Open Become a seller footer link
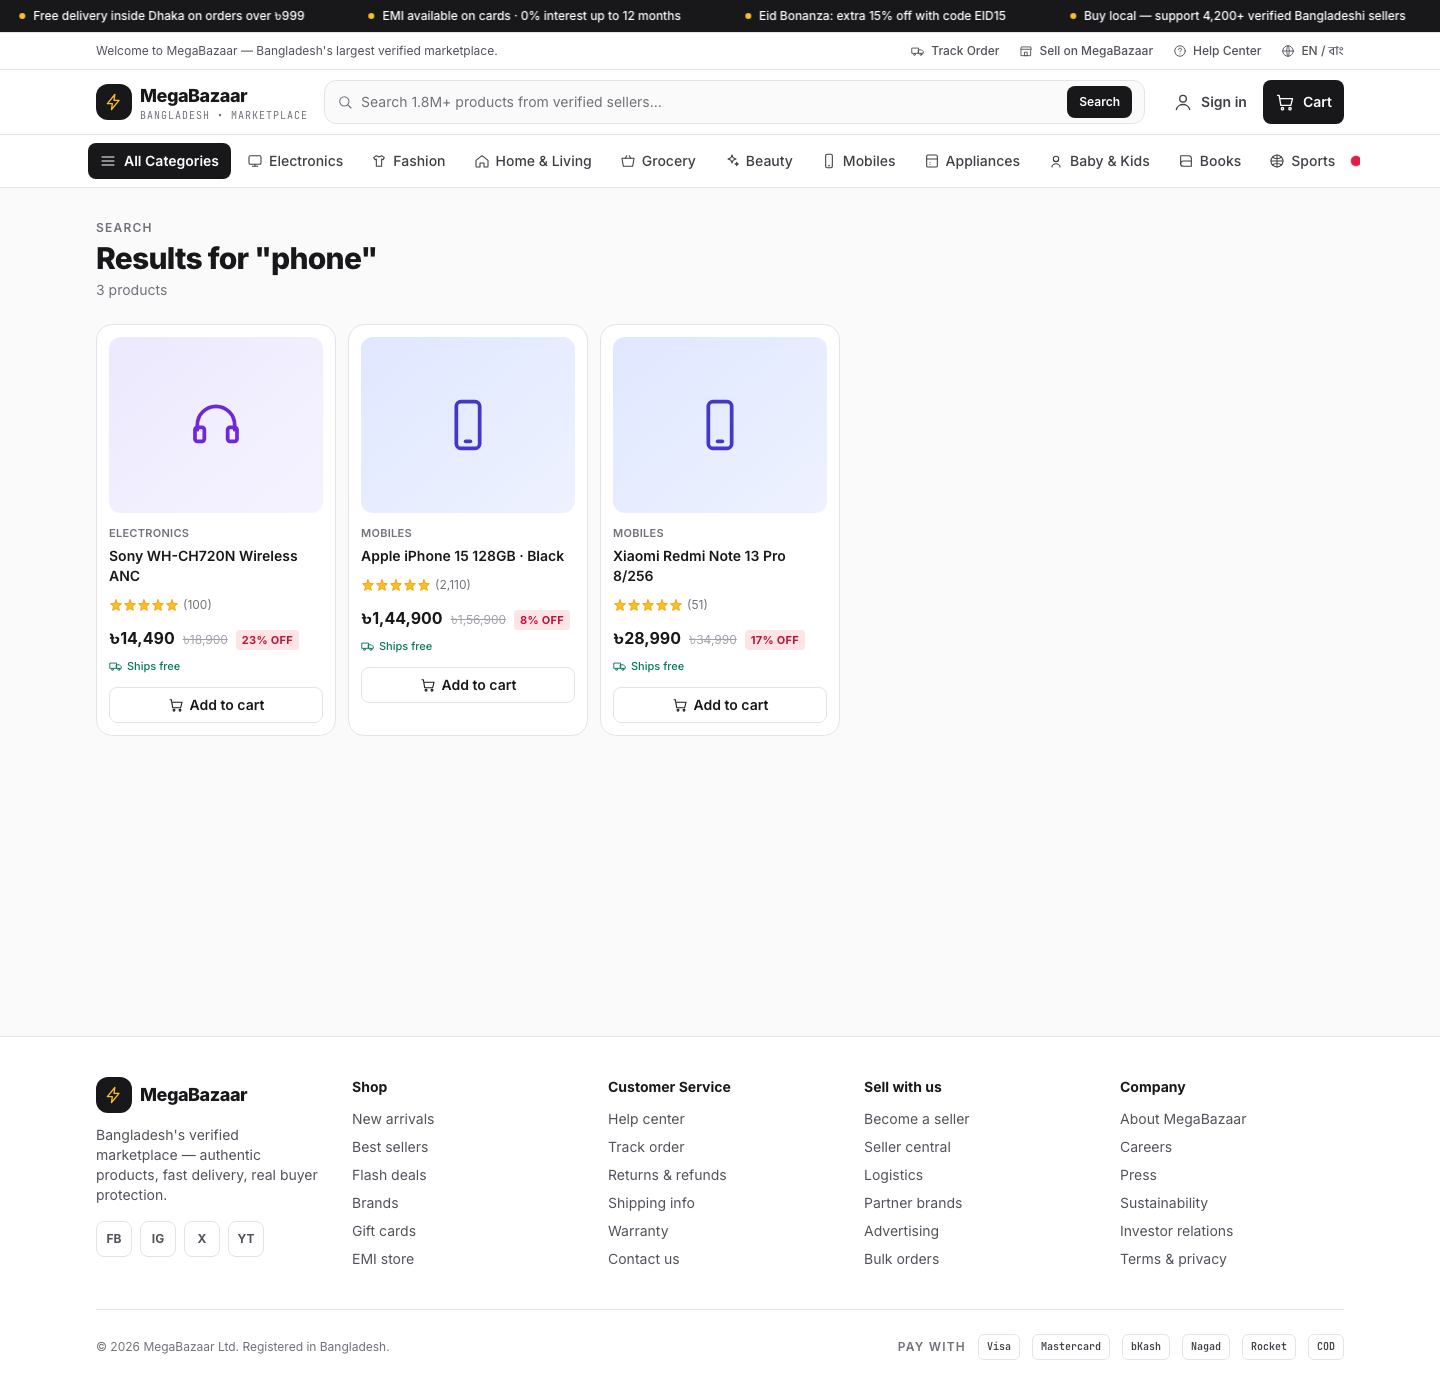1440x1400 pixels. (x=917, y=1119)
